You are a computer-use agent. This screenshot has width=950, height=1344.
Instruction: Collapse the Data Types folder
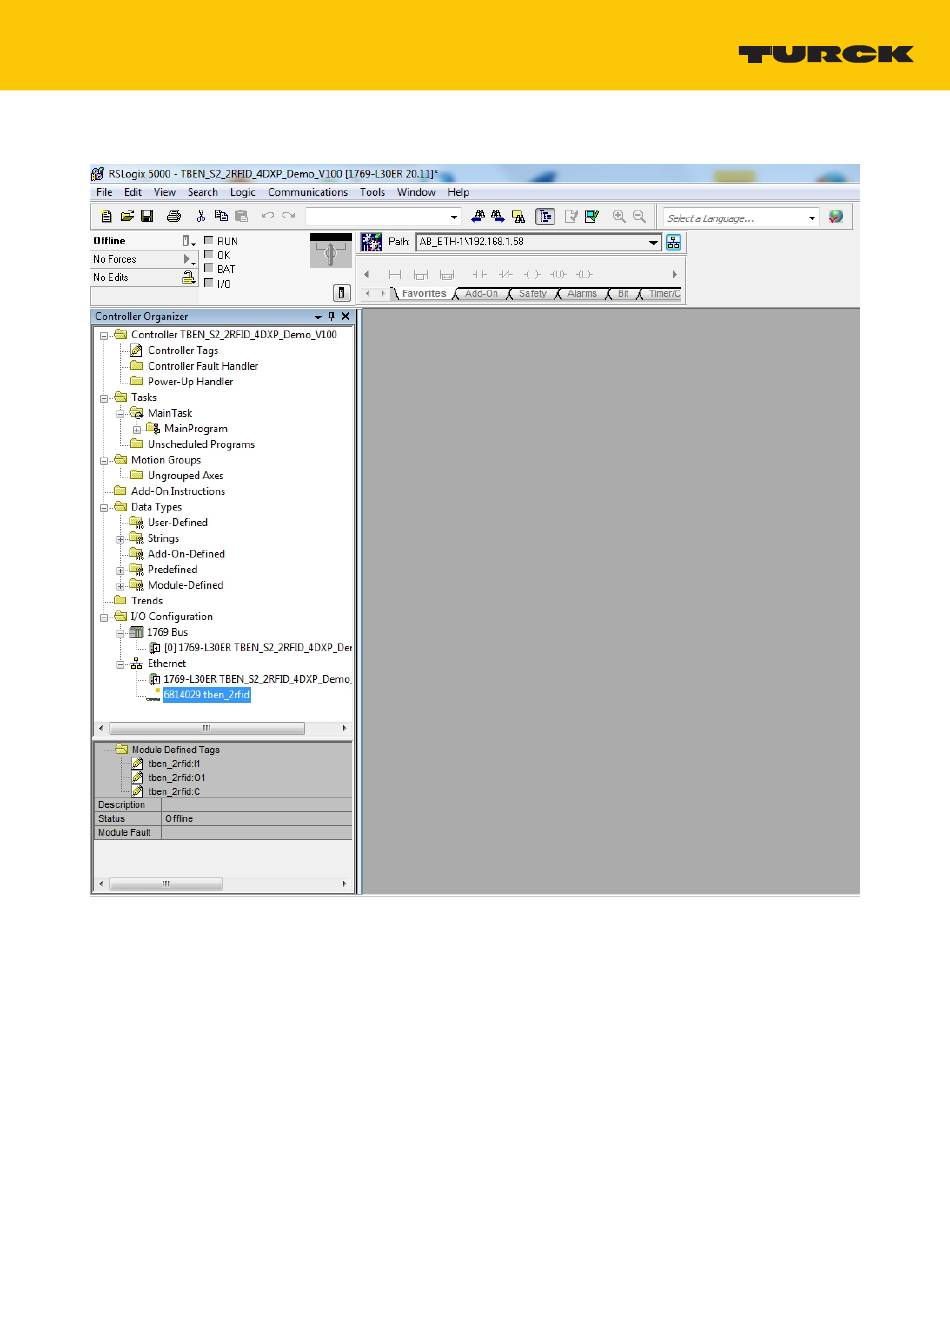tap(104, 508)
